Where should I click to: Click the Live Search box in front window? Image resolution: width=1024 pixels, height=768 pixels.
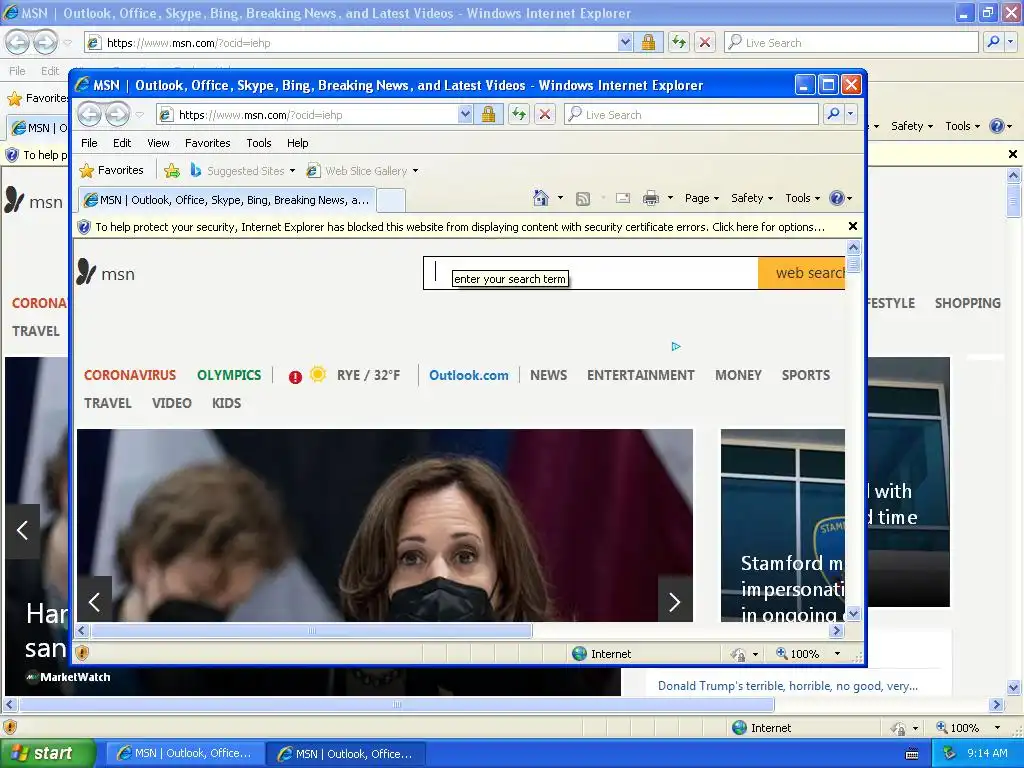tap(691, 114)
